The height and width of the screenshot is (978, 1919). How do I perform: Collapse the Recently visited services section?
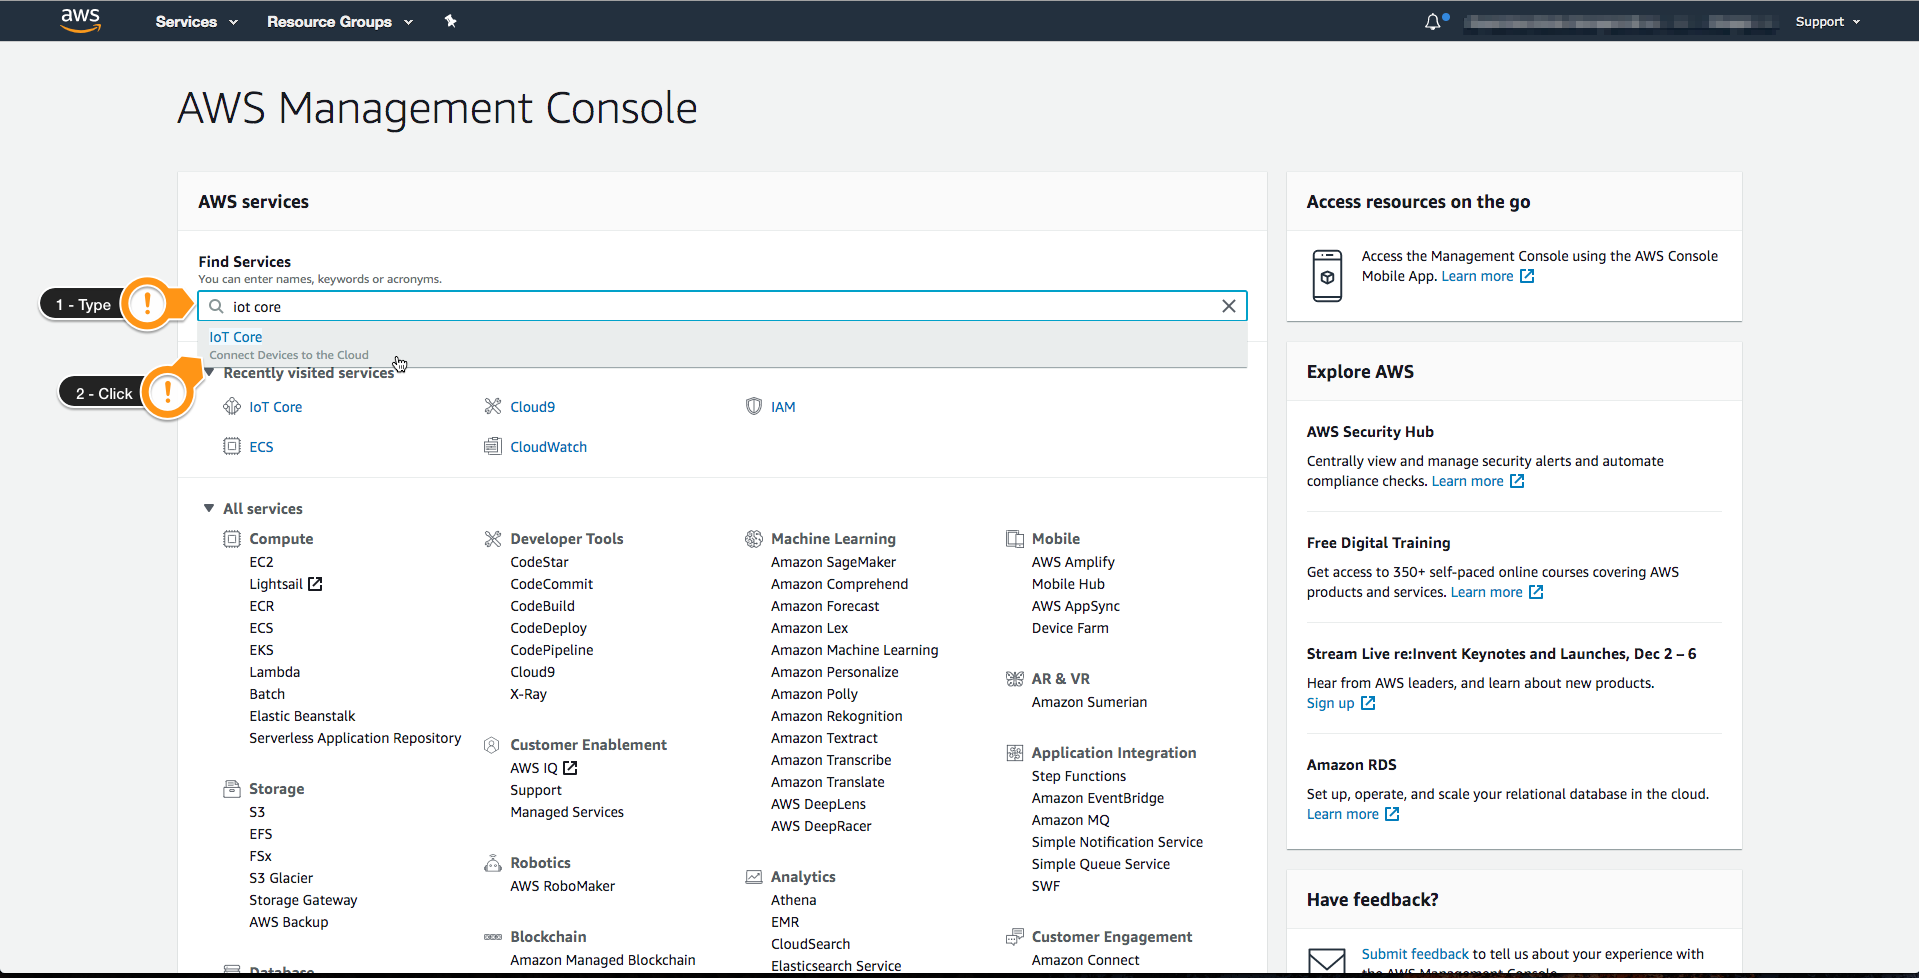tap(209, 373)
